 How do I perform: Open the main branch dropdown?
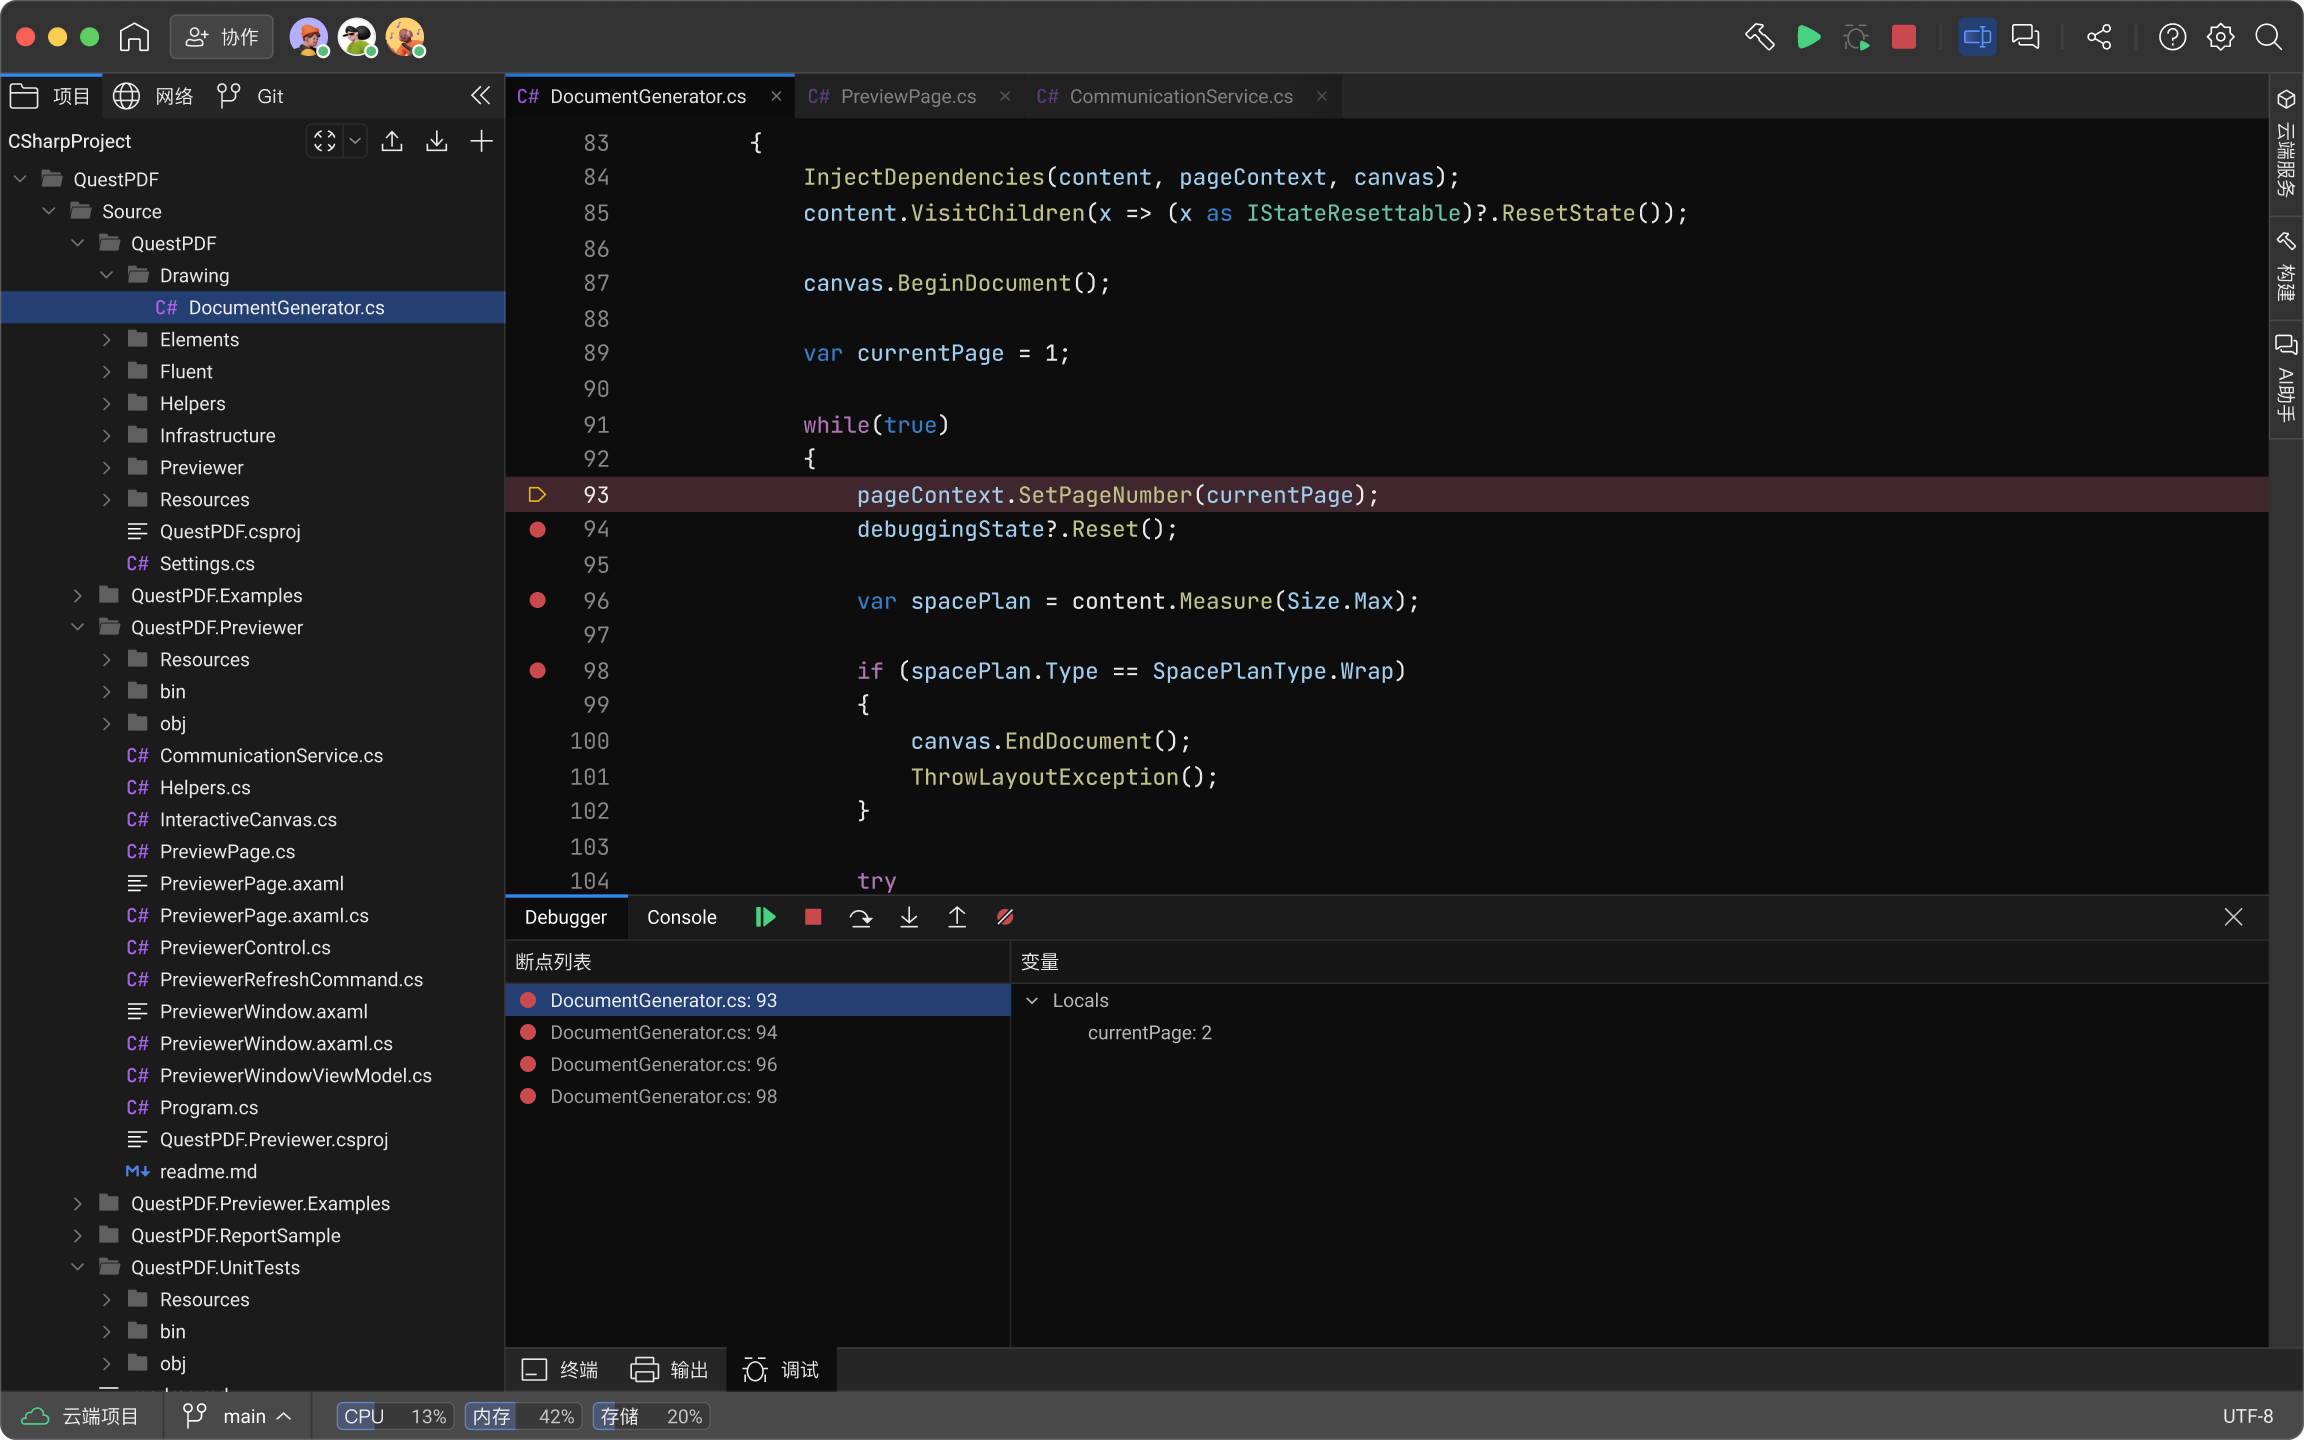238,1416
